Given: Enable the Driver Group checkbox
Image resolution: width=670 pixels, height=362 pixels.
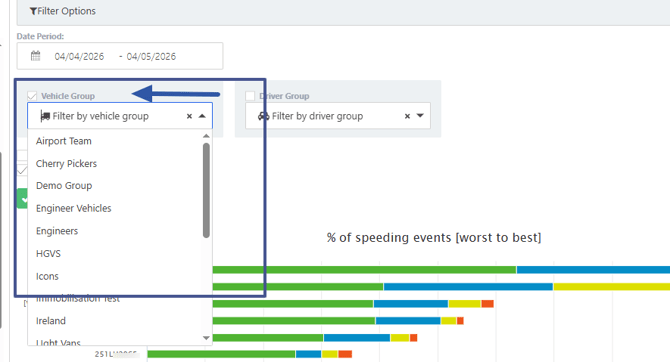Looking at the screenshot, I should (250, 96).
